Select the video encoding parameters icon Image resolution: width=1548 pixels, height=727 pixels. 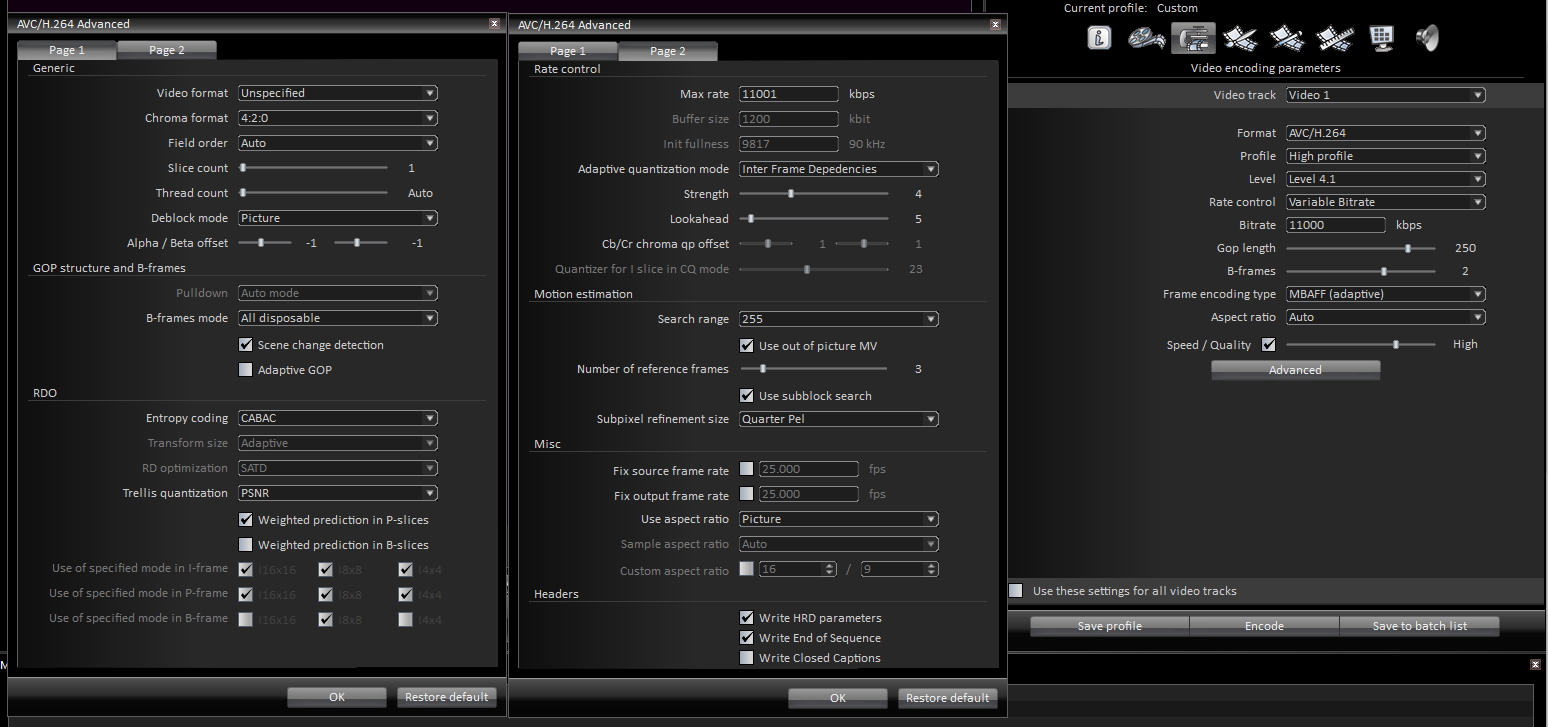pos(1193,38)
